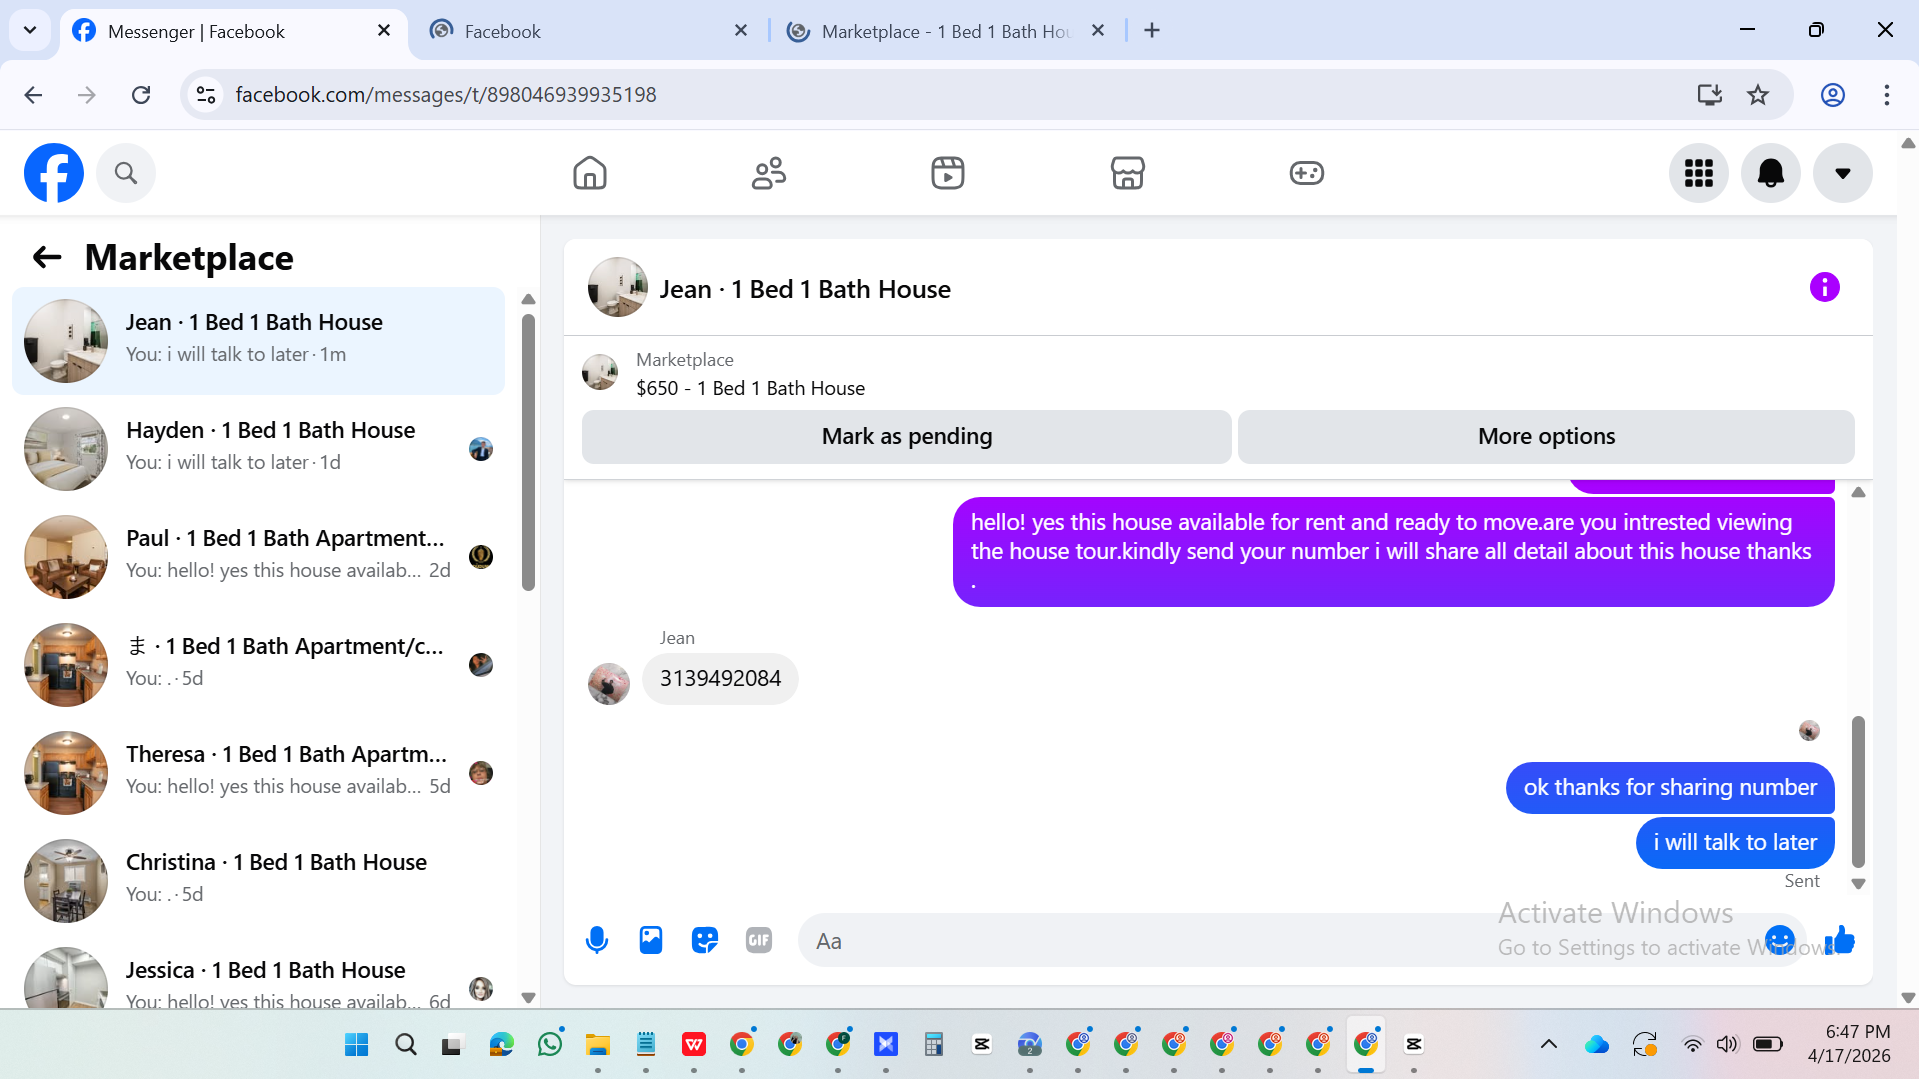This screenshot has height=1079, width=1919.
Task: Click the install app icon in address bar
Action: pos(1710,95)
